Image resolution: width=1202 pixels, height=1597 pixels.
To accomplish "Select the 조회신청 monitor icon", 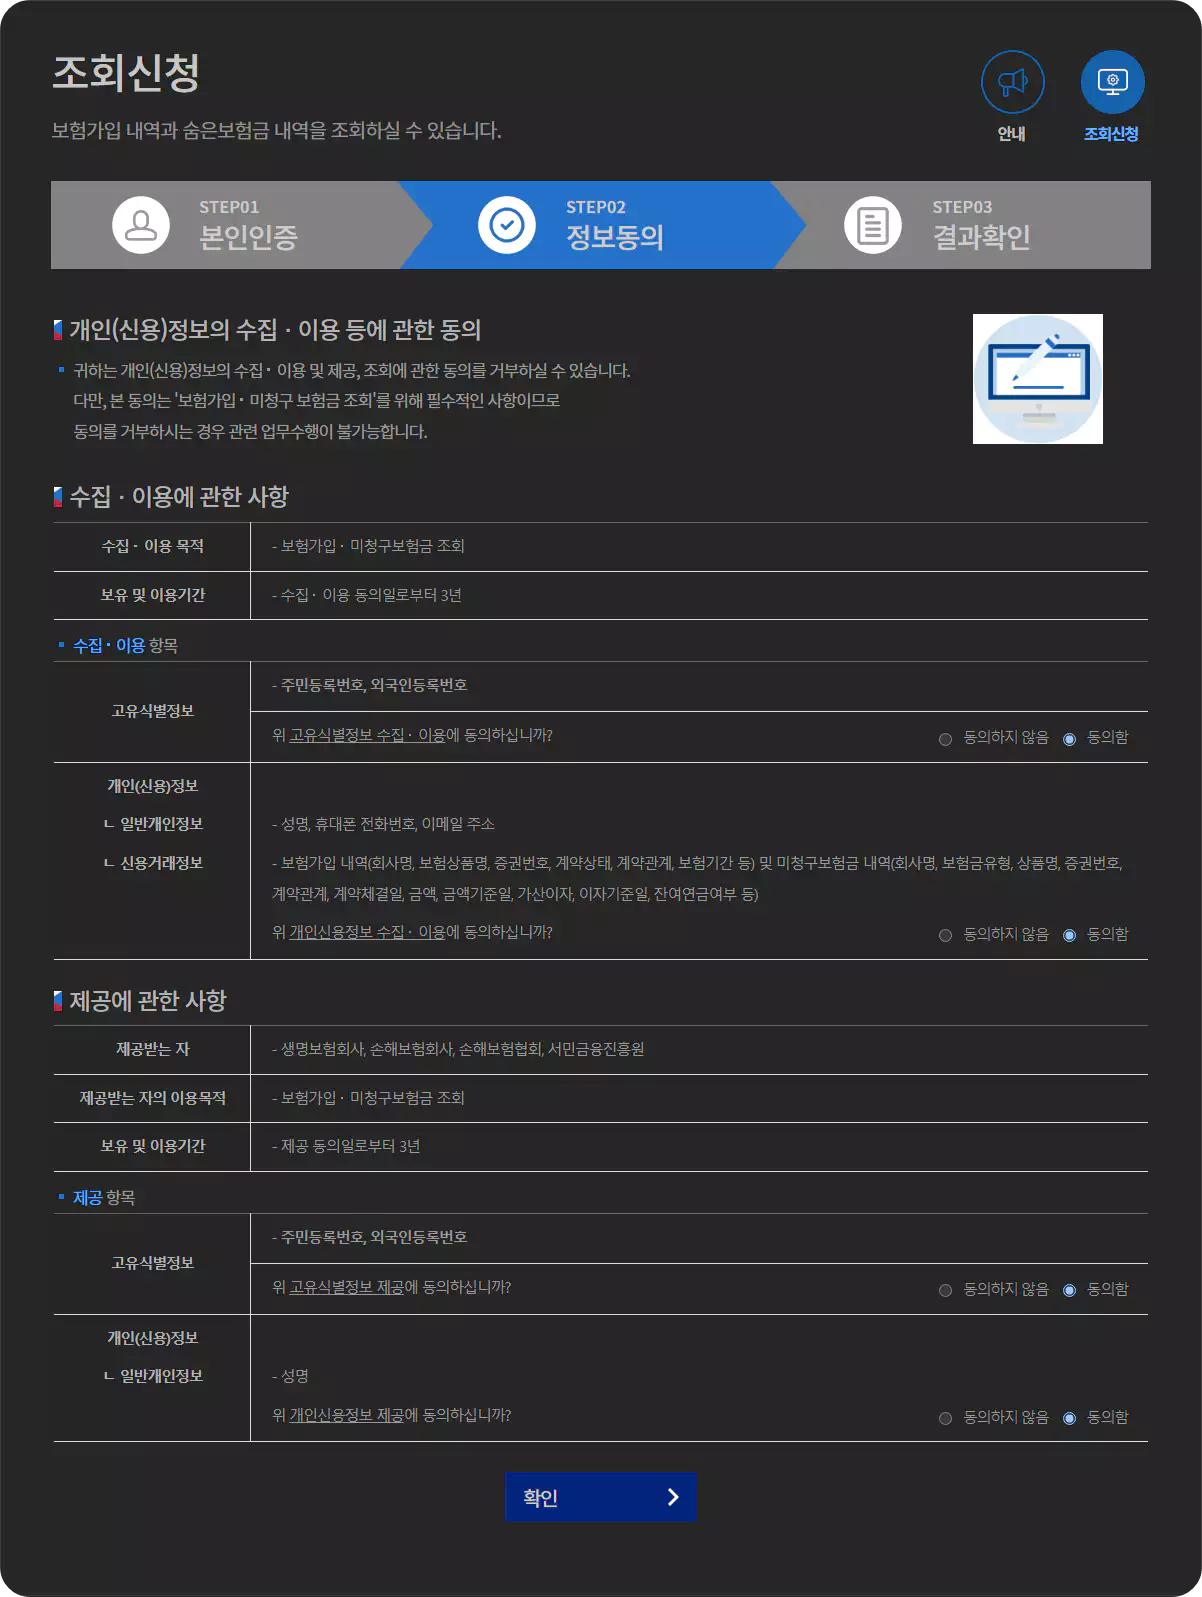I will click(x=1112, y=82).
